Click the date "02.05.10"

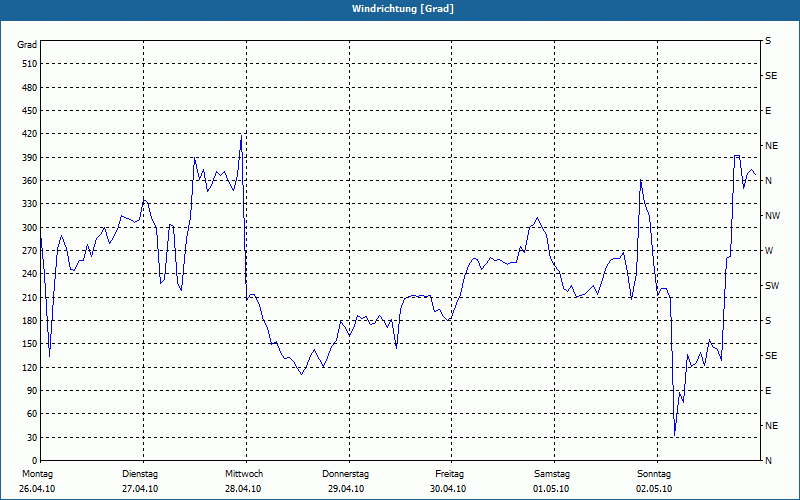[x=654, y=489]
